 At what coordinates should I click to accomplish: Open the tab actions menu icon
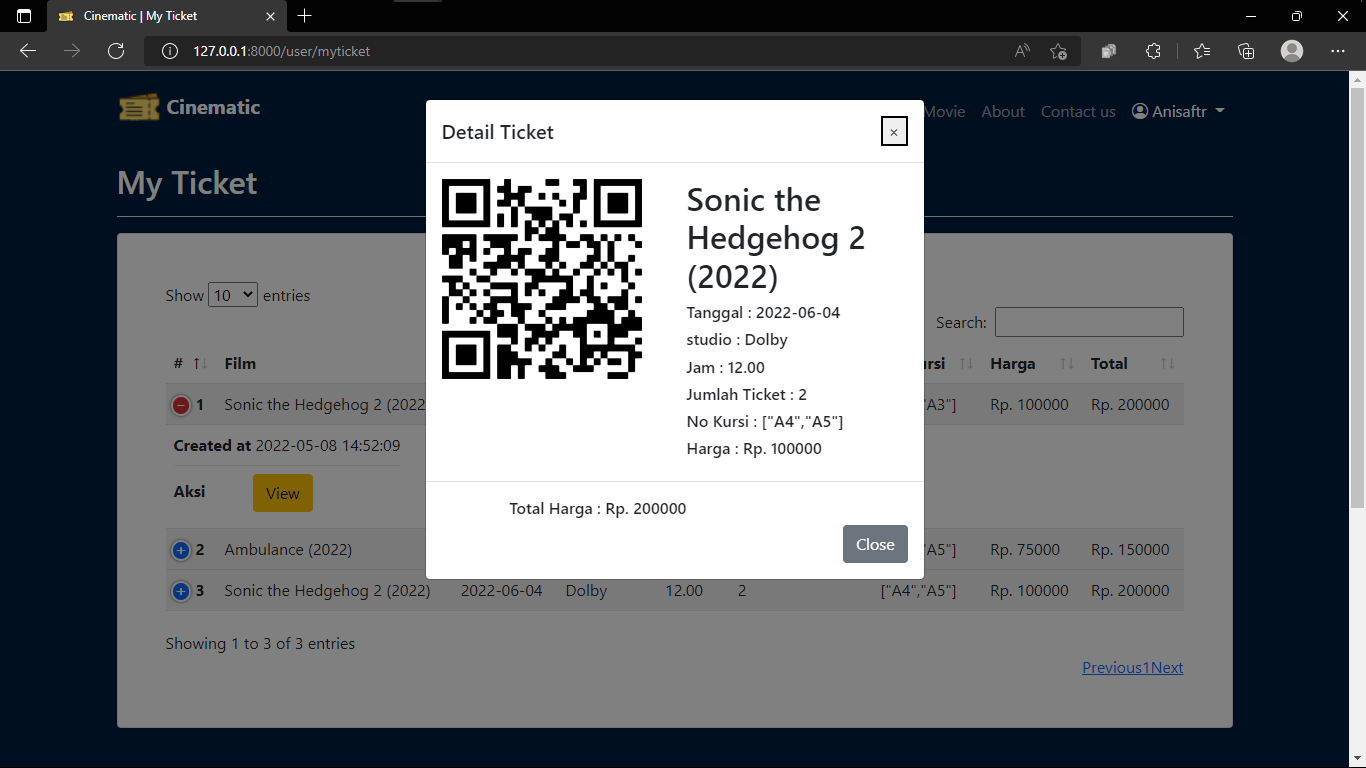[24, 16]
